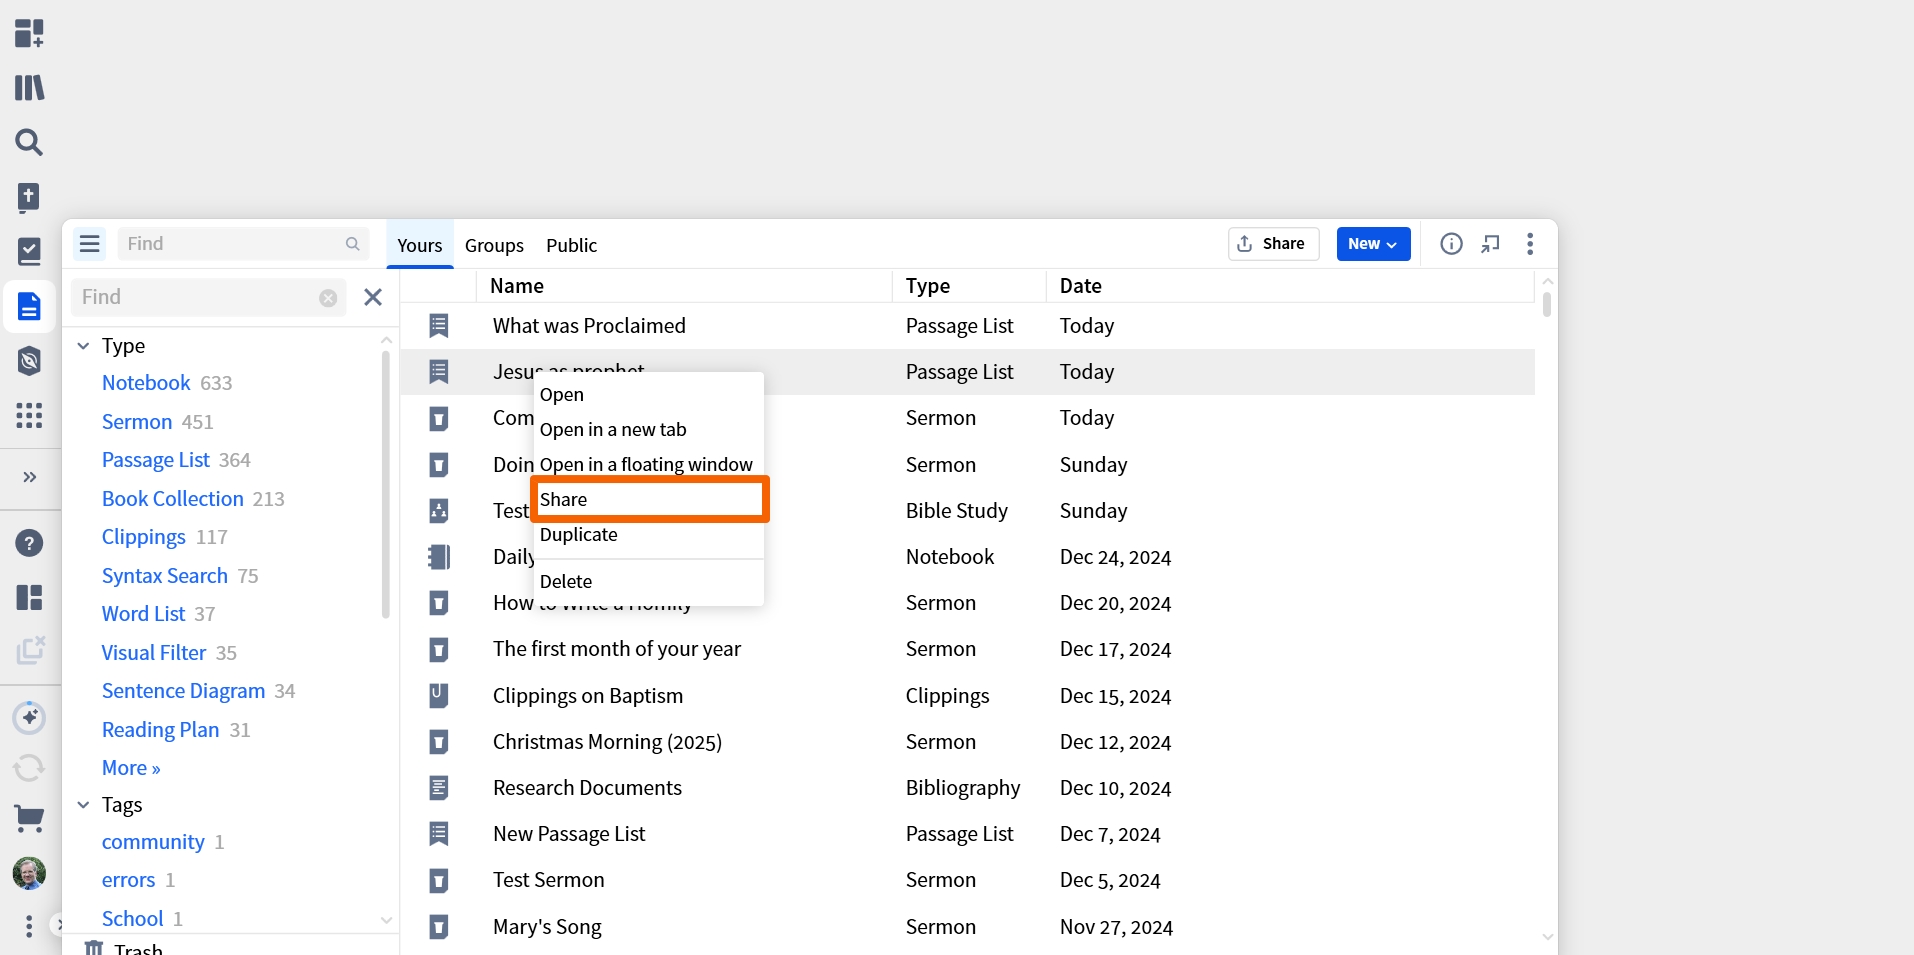Filter by community tag

coord(153,842)
